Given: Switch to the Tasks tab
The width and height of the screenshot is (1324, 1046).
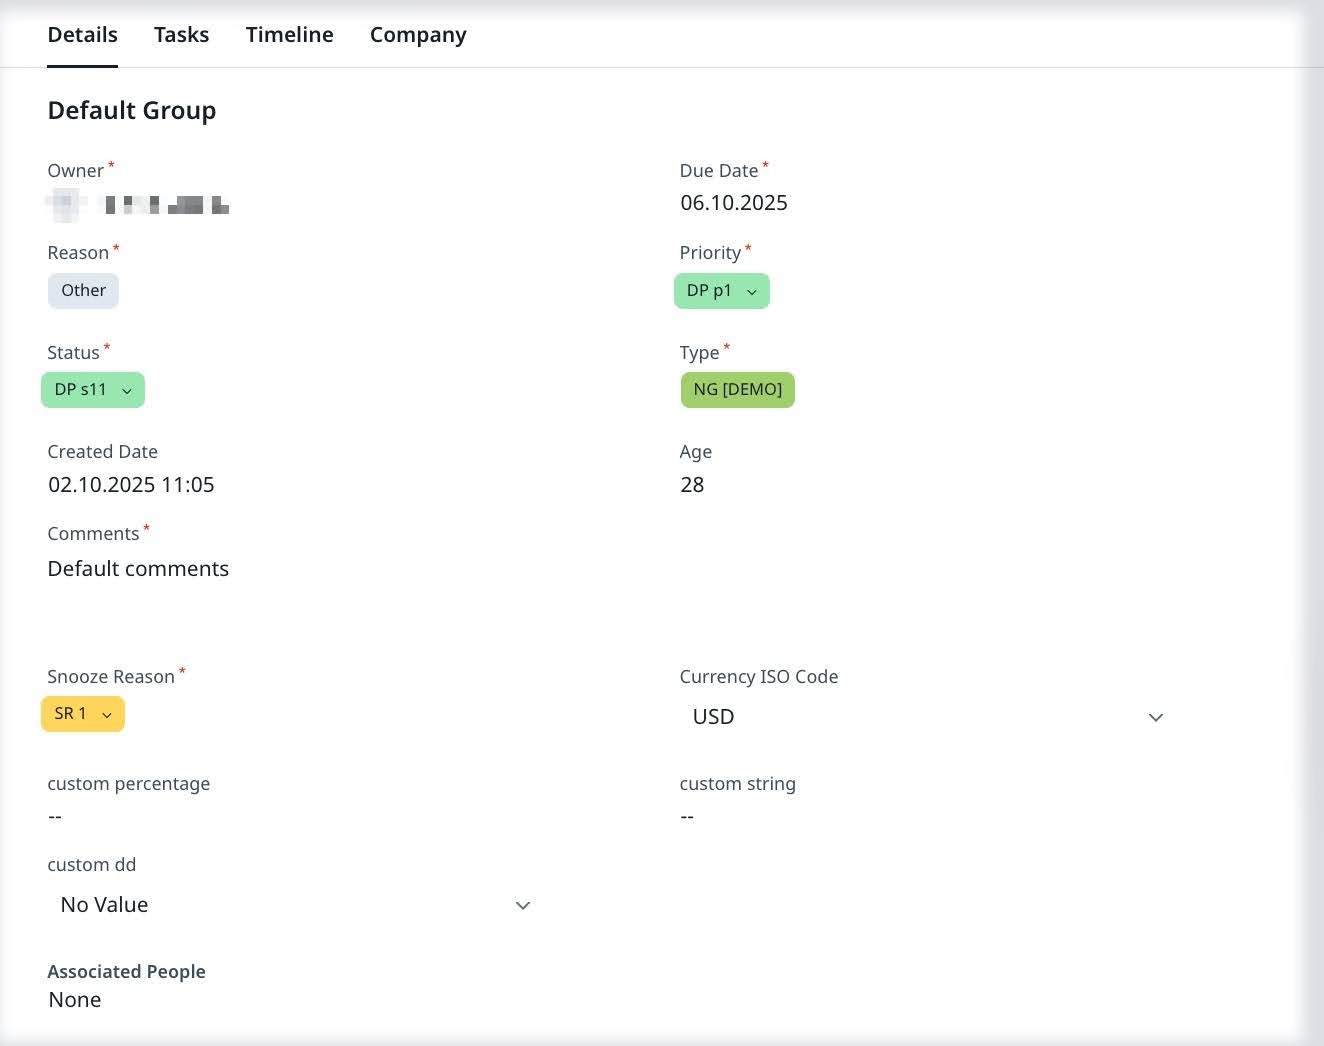Looking at the screenshot, I should click(181, 34).
